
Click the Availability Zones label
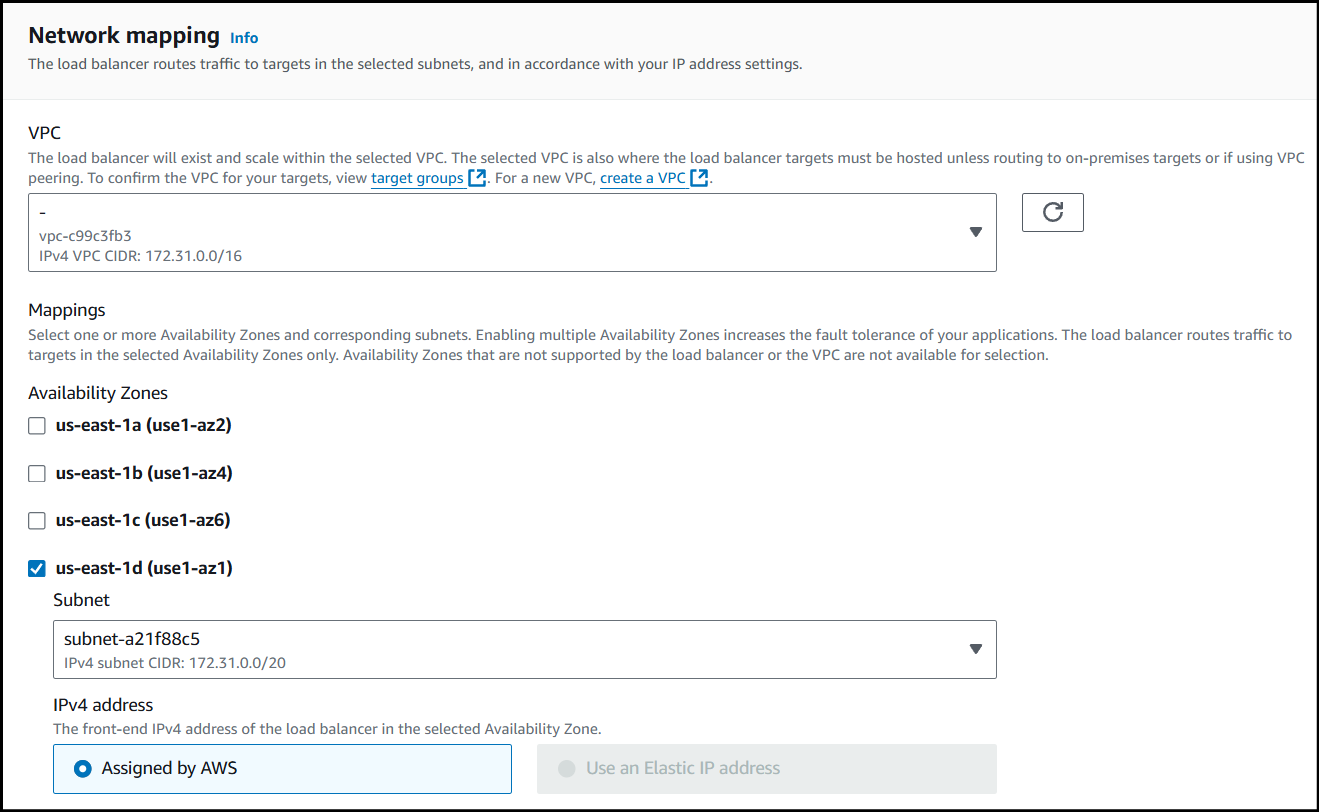(98, 393)
